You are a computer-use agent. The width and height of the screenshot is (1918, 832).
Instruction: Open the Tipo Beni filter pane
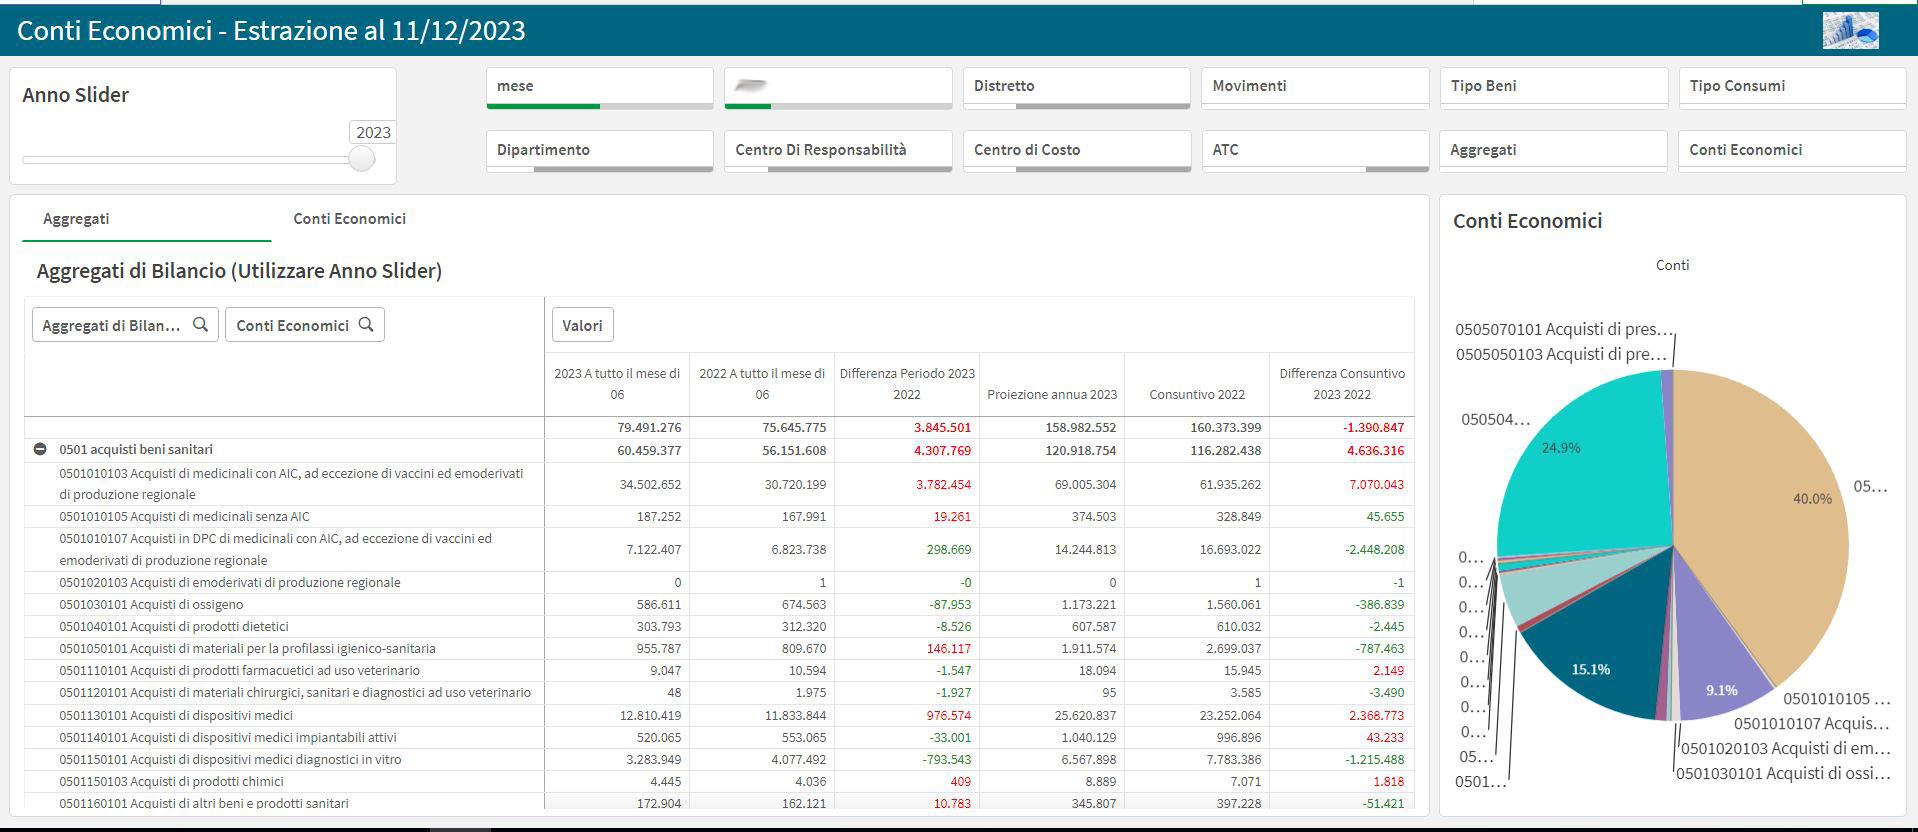click(x=1554, y=88)
